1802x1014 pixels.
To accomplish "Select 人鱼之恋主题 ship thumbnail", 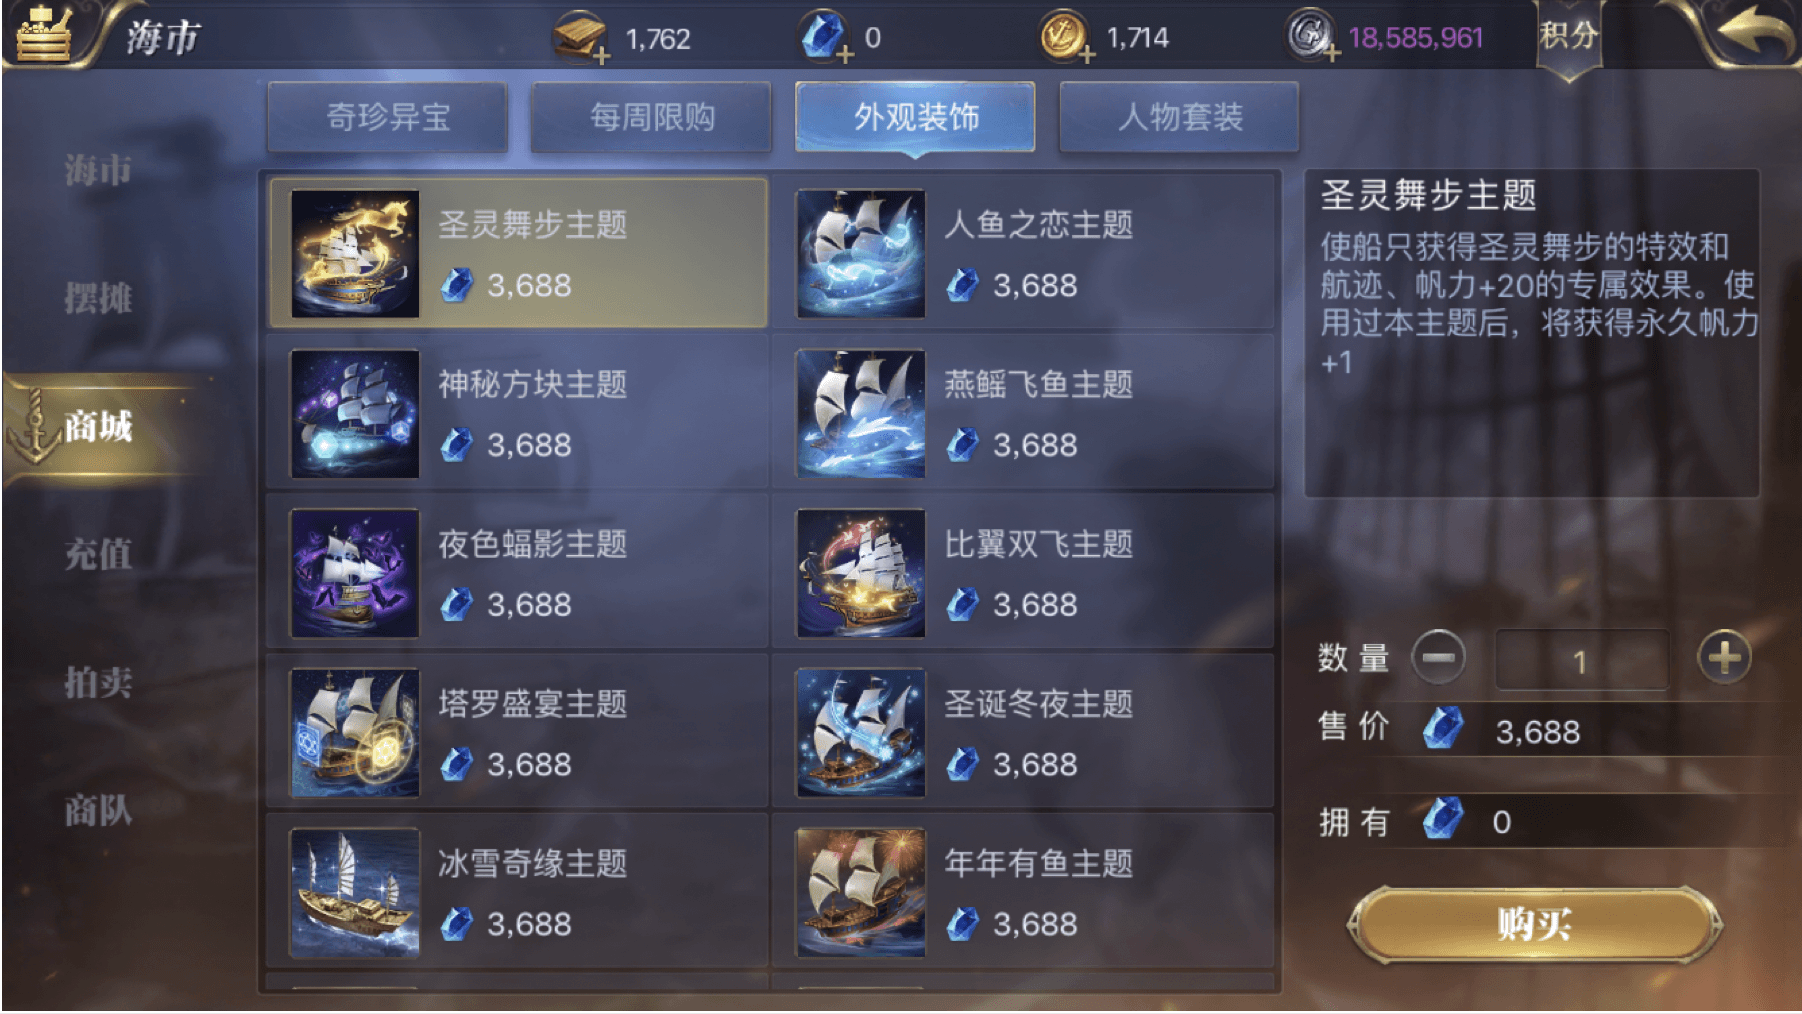I will click(x=860, y=254).
